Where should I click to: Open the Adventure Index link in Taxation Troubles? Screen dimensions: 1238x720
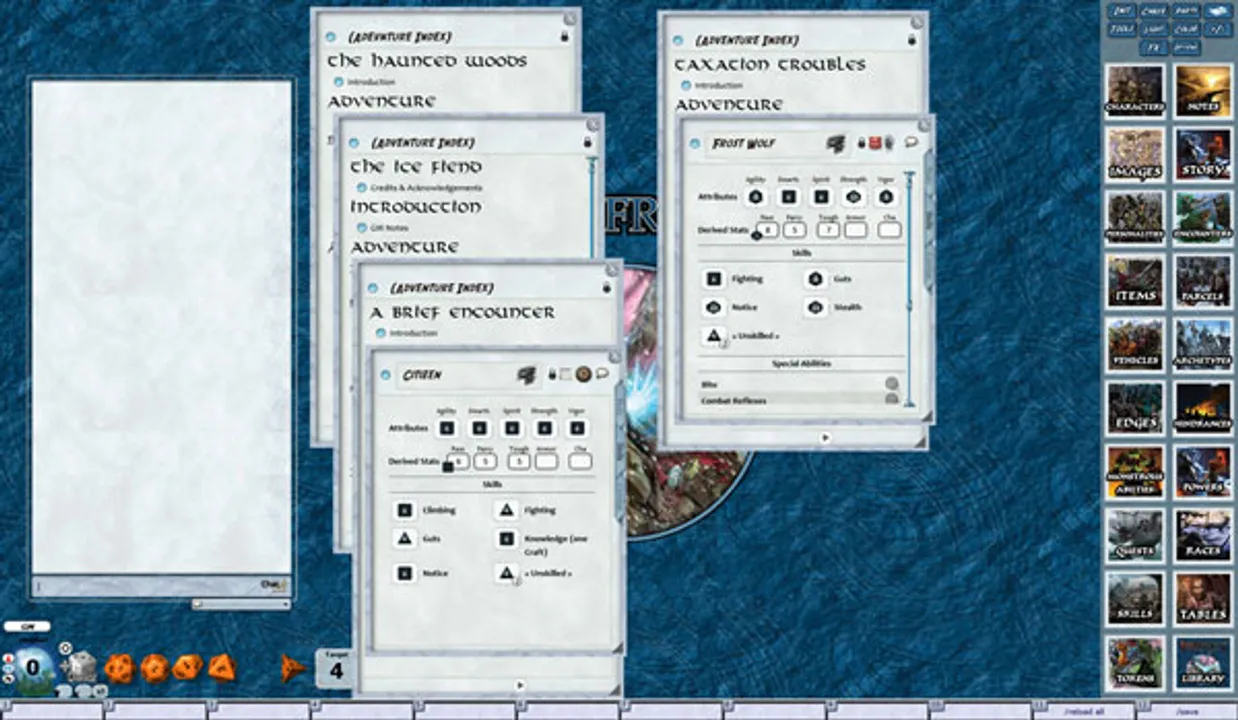746,40
